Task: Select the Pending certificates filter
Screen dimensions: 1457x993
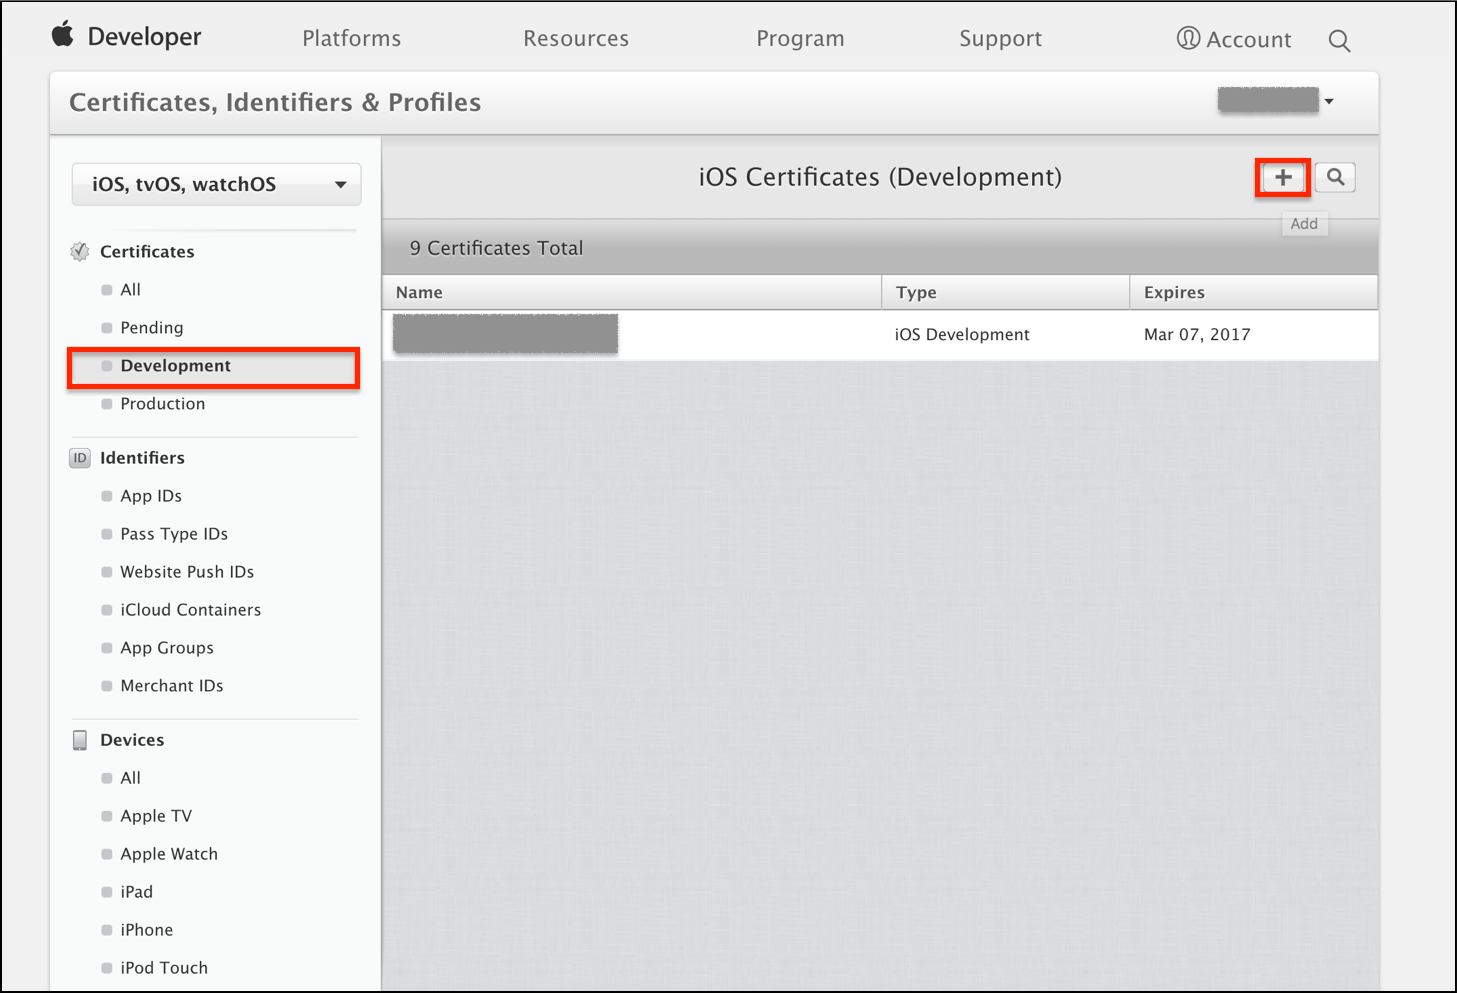Action: (152, 327)
